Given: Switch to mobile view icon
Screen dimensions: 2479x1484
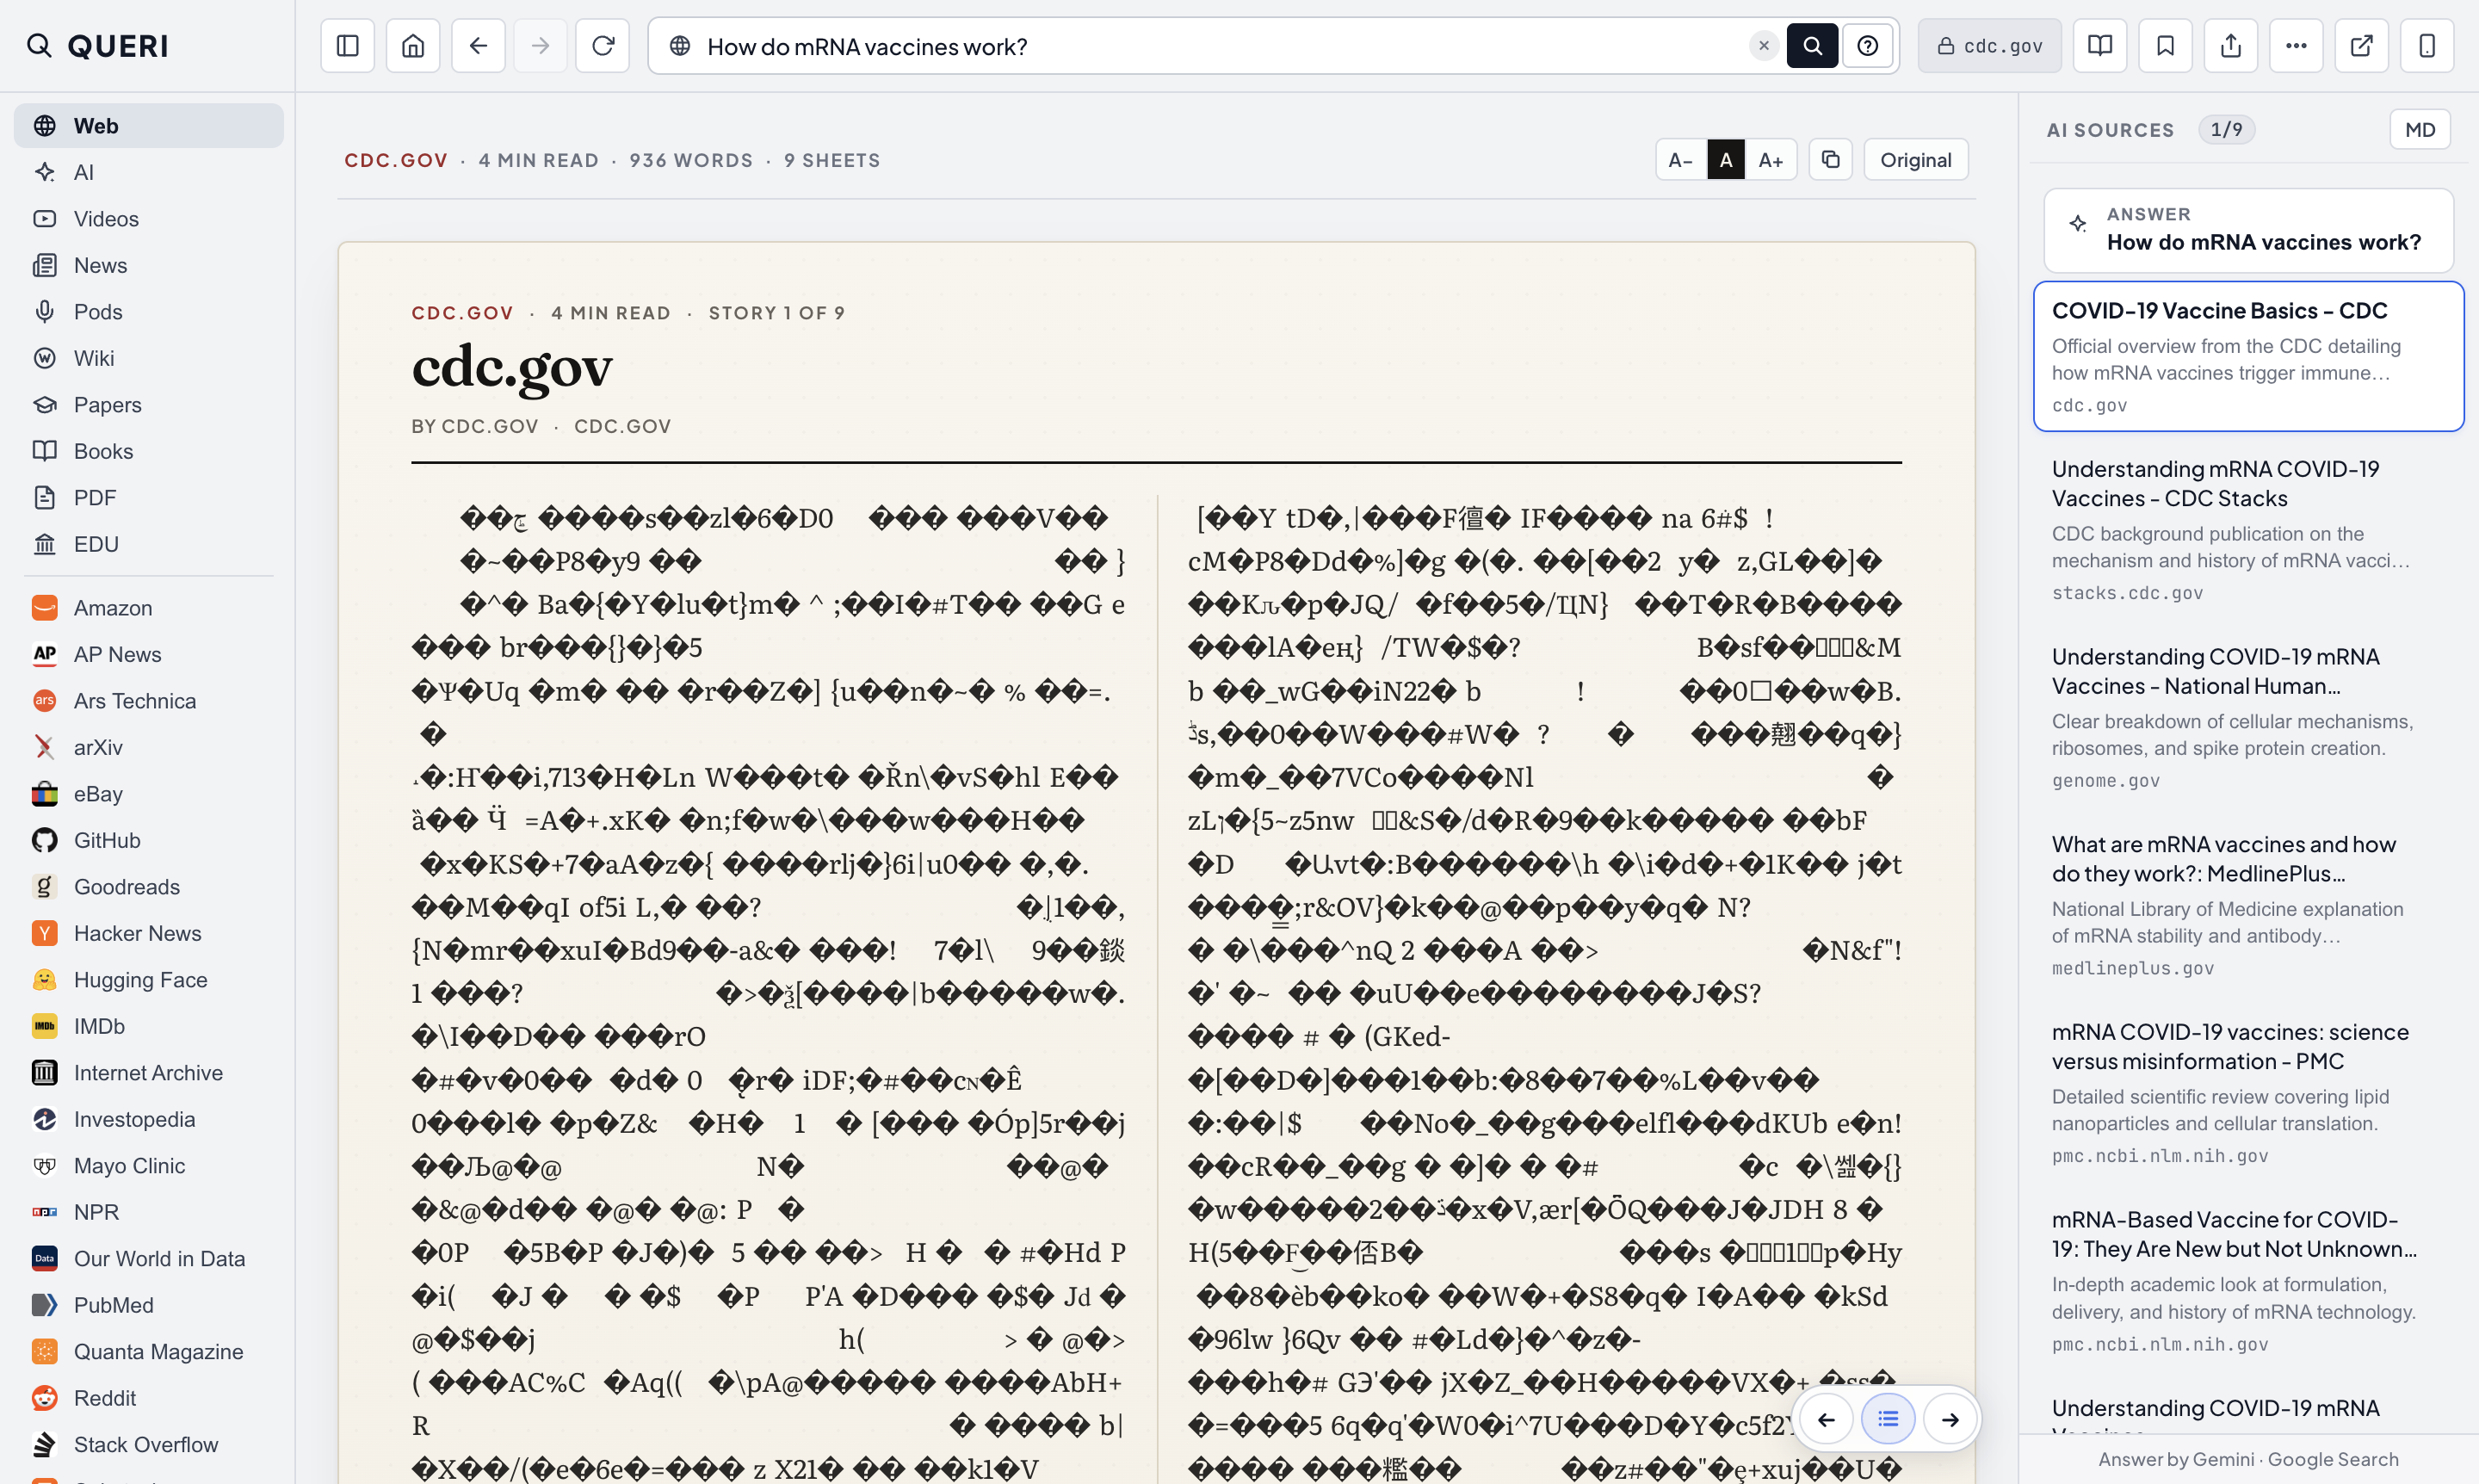Looking at the screenshot, I should click(x=2427, y=46).
